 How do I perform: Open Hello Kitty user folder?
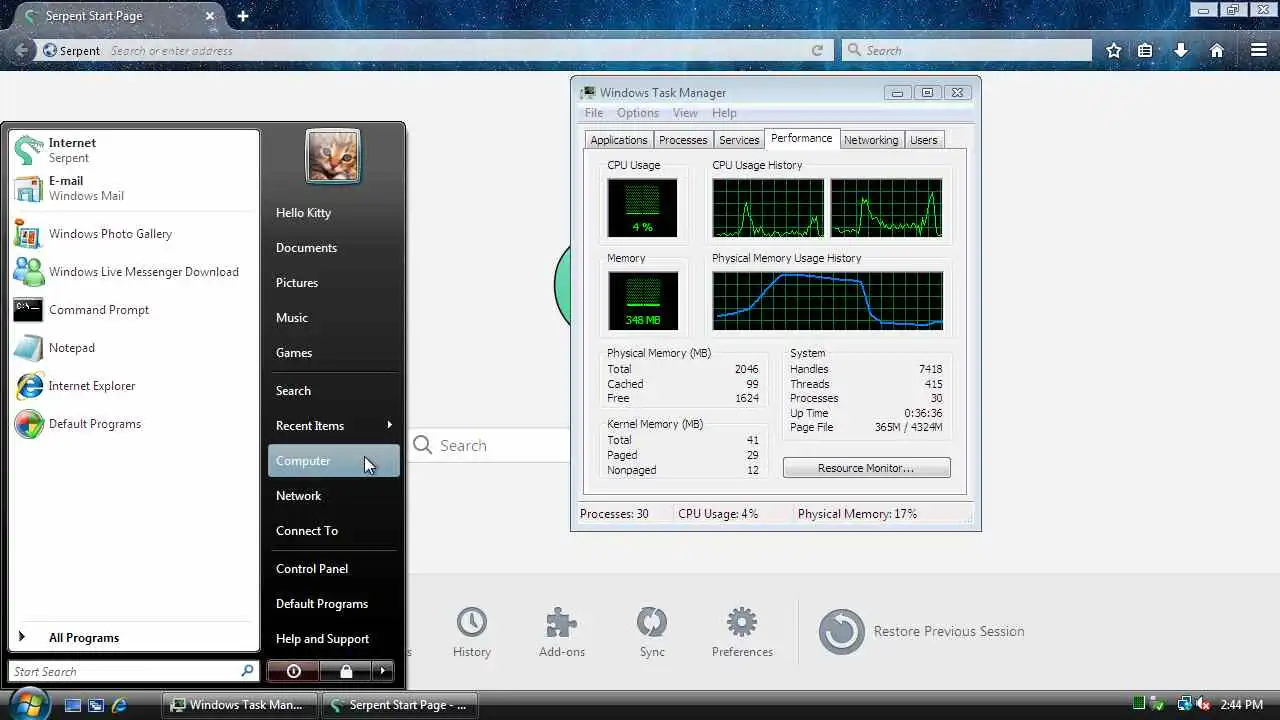click(333, 213)
